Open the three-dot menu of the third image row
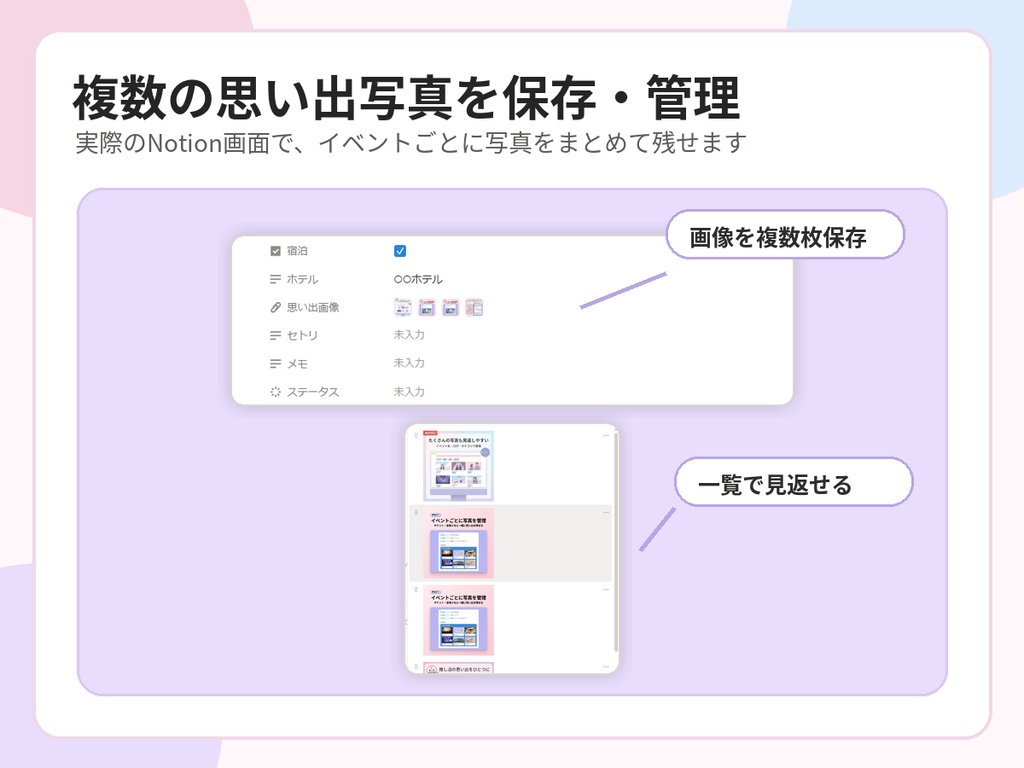1024x768 pixels. (606, 590)
